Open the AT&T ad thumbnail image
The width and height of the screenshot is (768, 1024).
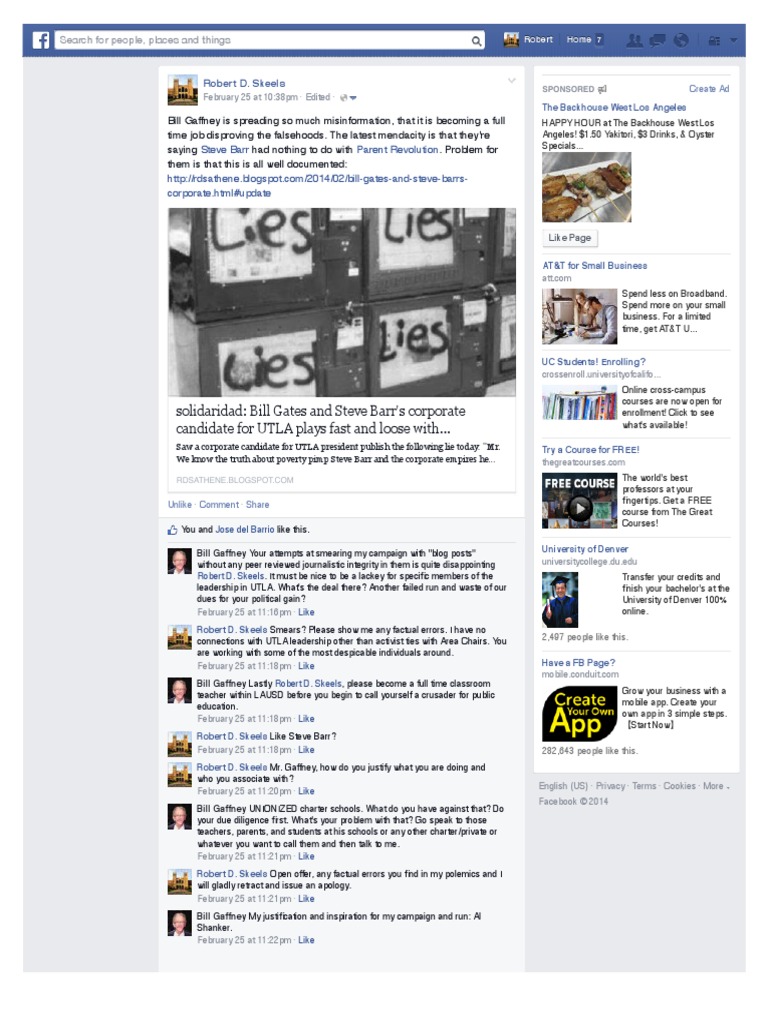[x=579, y=316]
